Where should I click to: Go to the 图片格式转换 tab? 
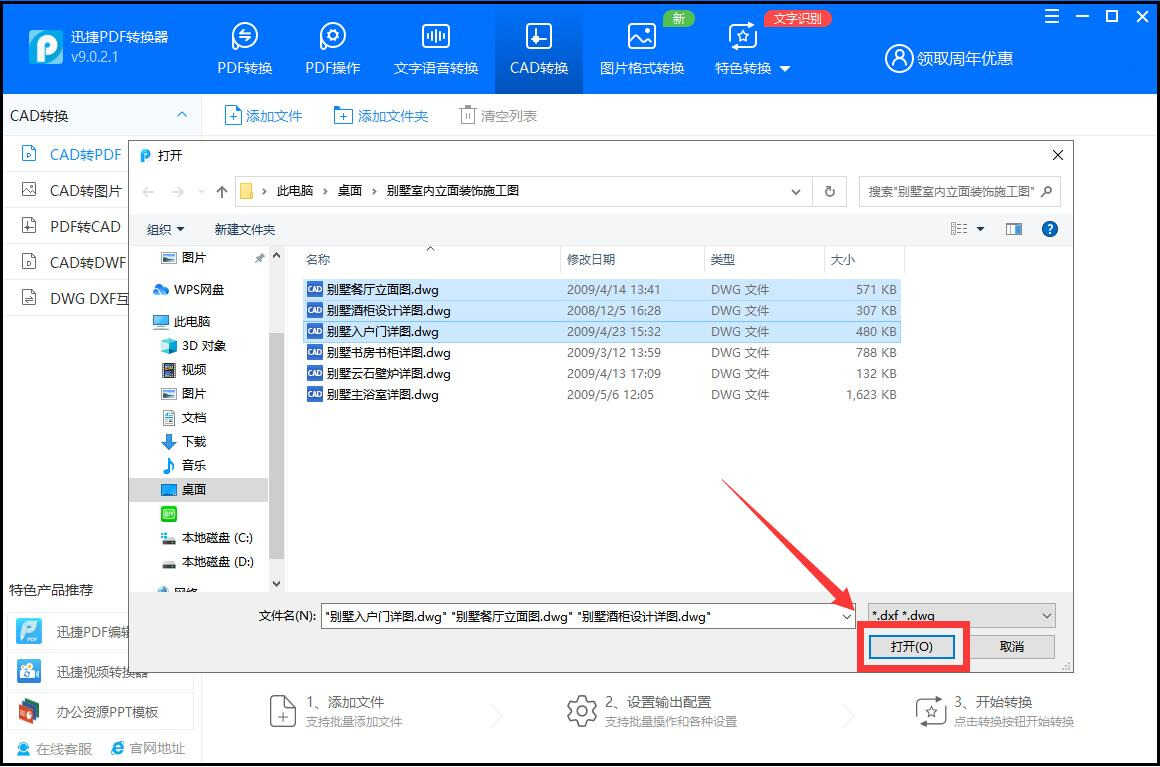click(641, 49)
